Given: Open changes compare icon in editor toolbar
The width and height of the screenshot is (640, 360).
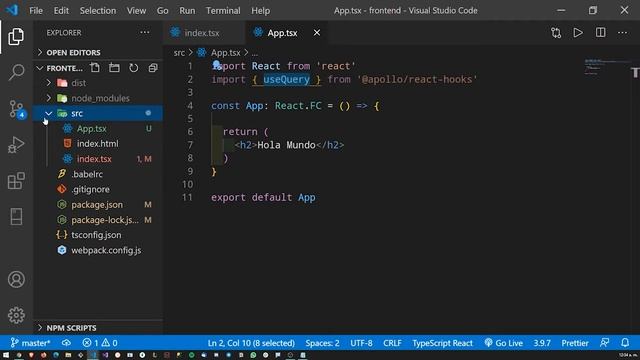Looking at the screenshot, I should pyautogui.click(x=556, y=33).
